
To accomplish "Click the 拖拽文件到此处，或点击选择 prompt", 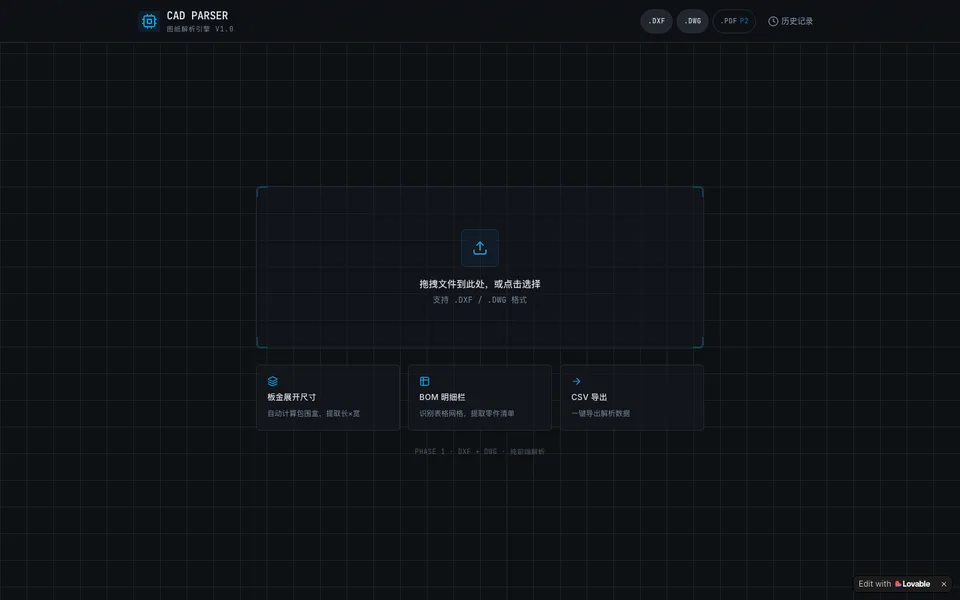I will coord(480,284).
